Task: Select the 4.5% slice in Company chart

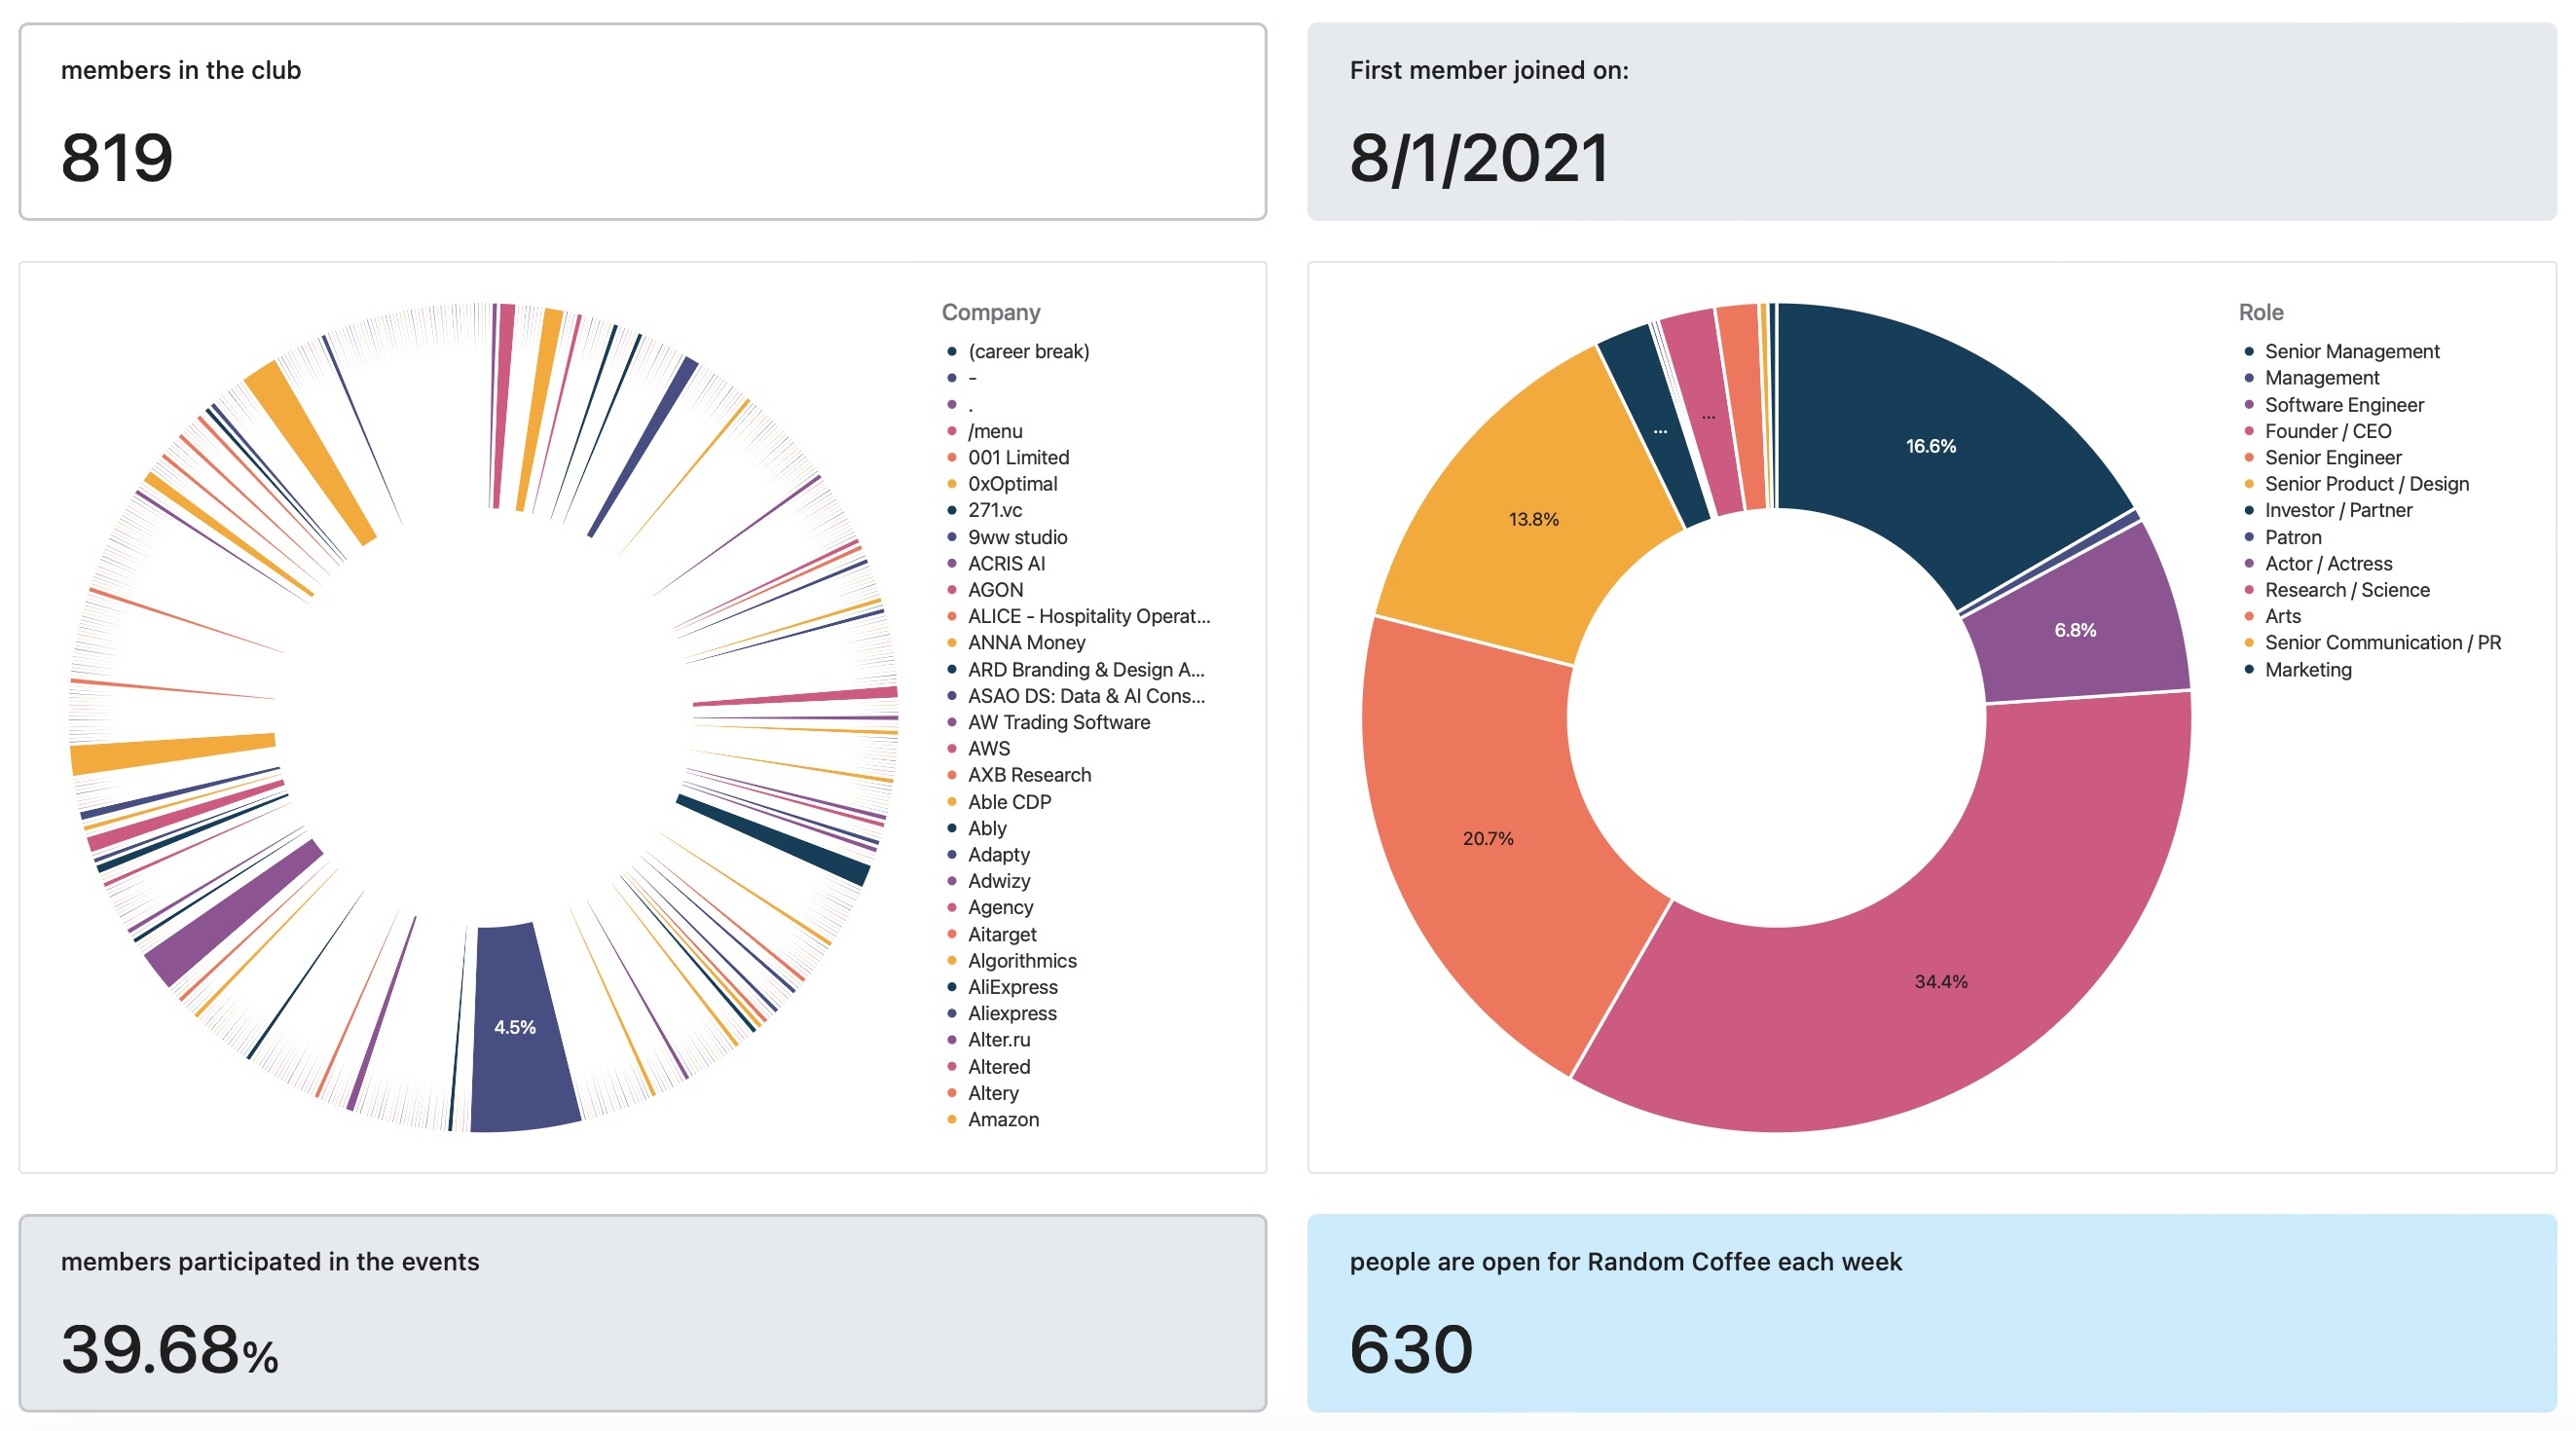Action: click(520, 1030)
